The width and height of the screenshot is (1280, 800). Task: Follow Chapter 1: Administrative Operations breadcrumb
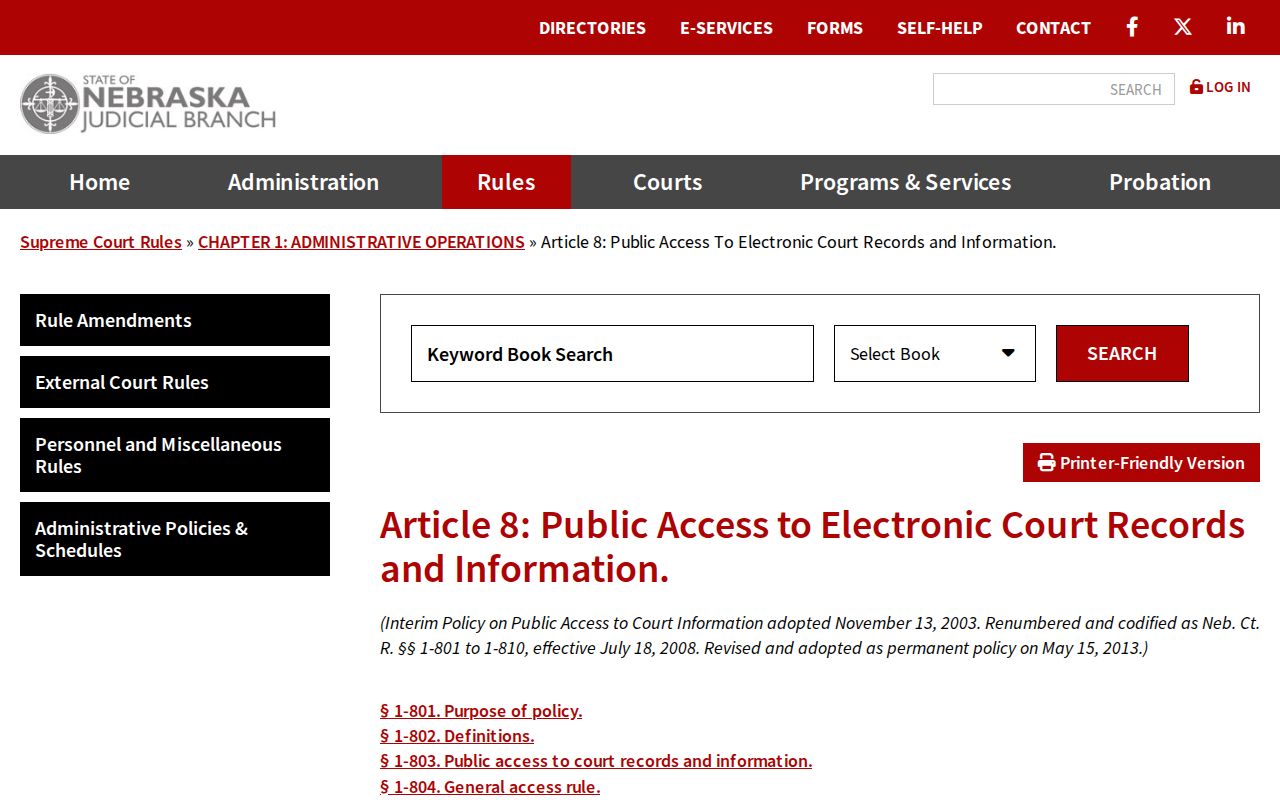coord(361,242)
